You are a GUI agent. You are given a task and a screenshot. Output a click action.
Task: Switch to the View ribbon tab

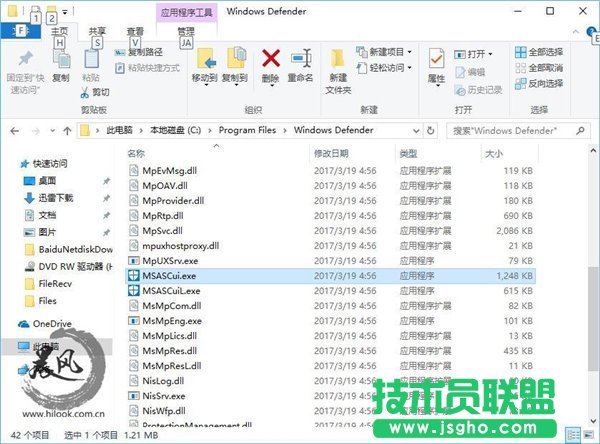click(x=135, y=31)
